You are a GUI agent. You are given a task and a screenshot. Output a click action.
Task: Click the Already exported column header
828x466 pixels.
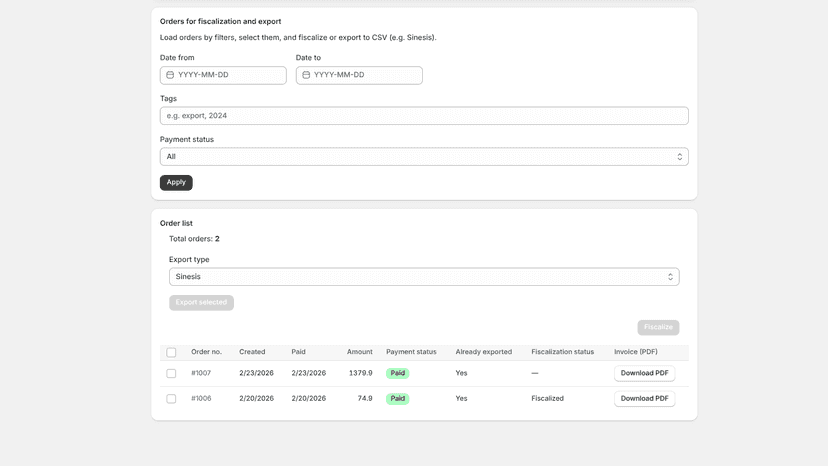pos(484,352)
